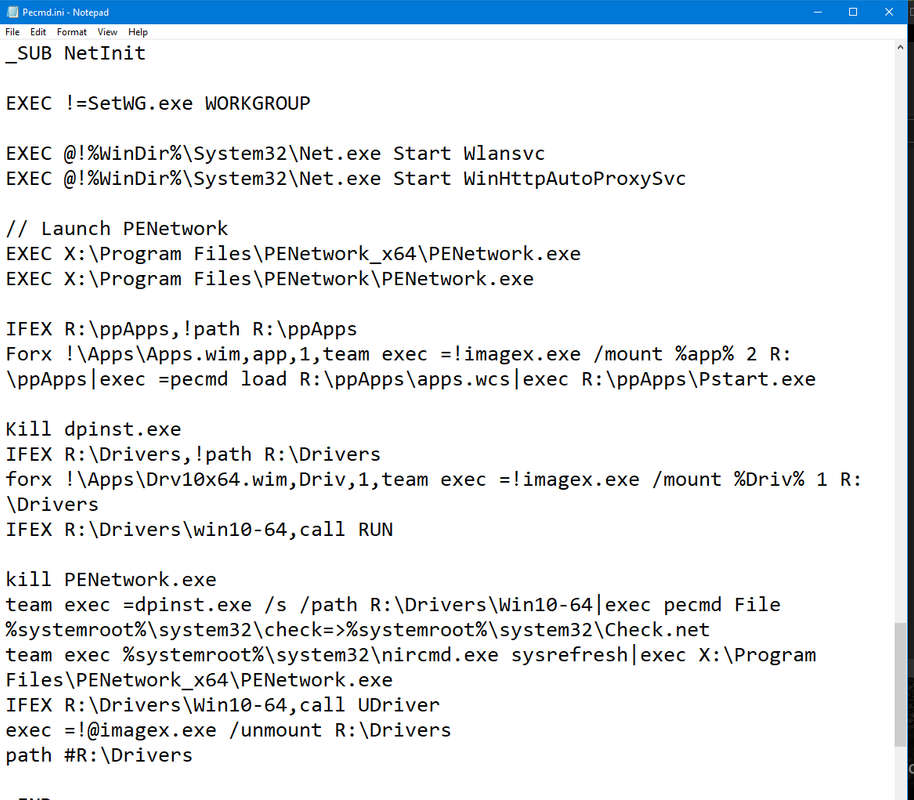Viewport: 914px width, 800px height.
Task: Open the Help menu
Action: [138, 32]
